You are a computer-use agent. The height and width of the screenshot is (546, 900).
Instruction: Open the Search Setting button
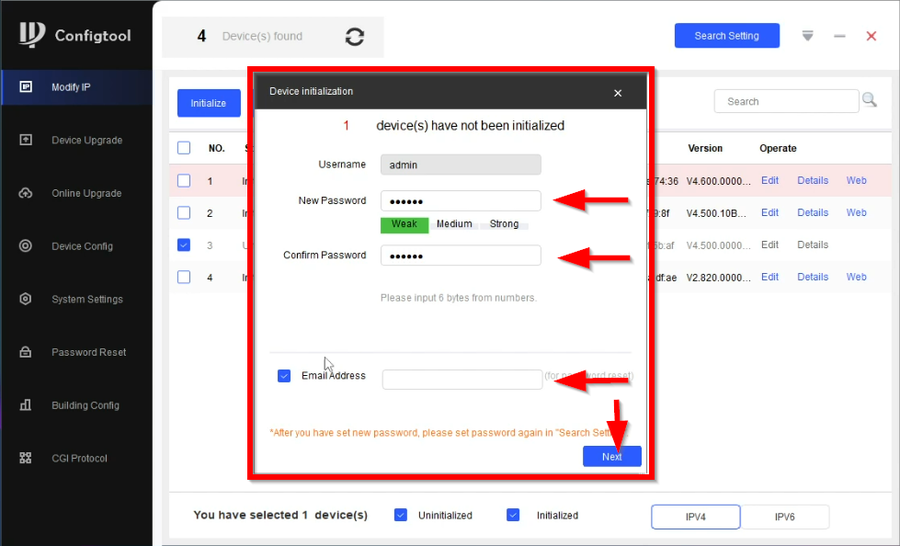pyautogui.click(x=727, y=36)
